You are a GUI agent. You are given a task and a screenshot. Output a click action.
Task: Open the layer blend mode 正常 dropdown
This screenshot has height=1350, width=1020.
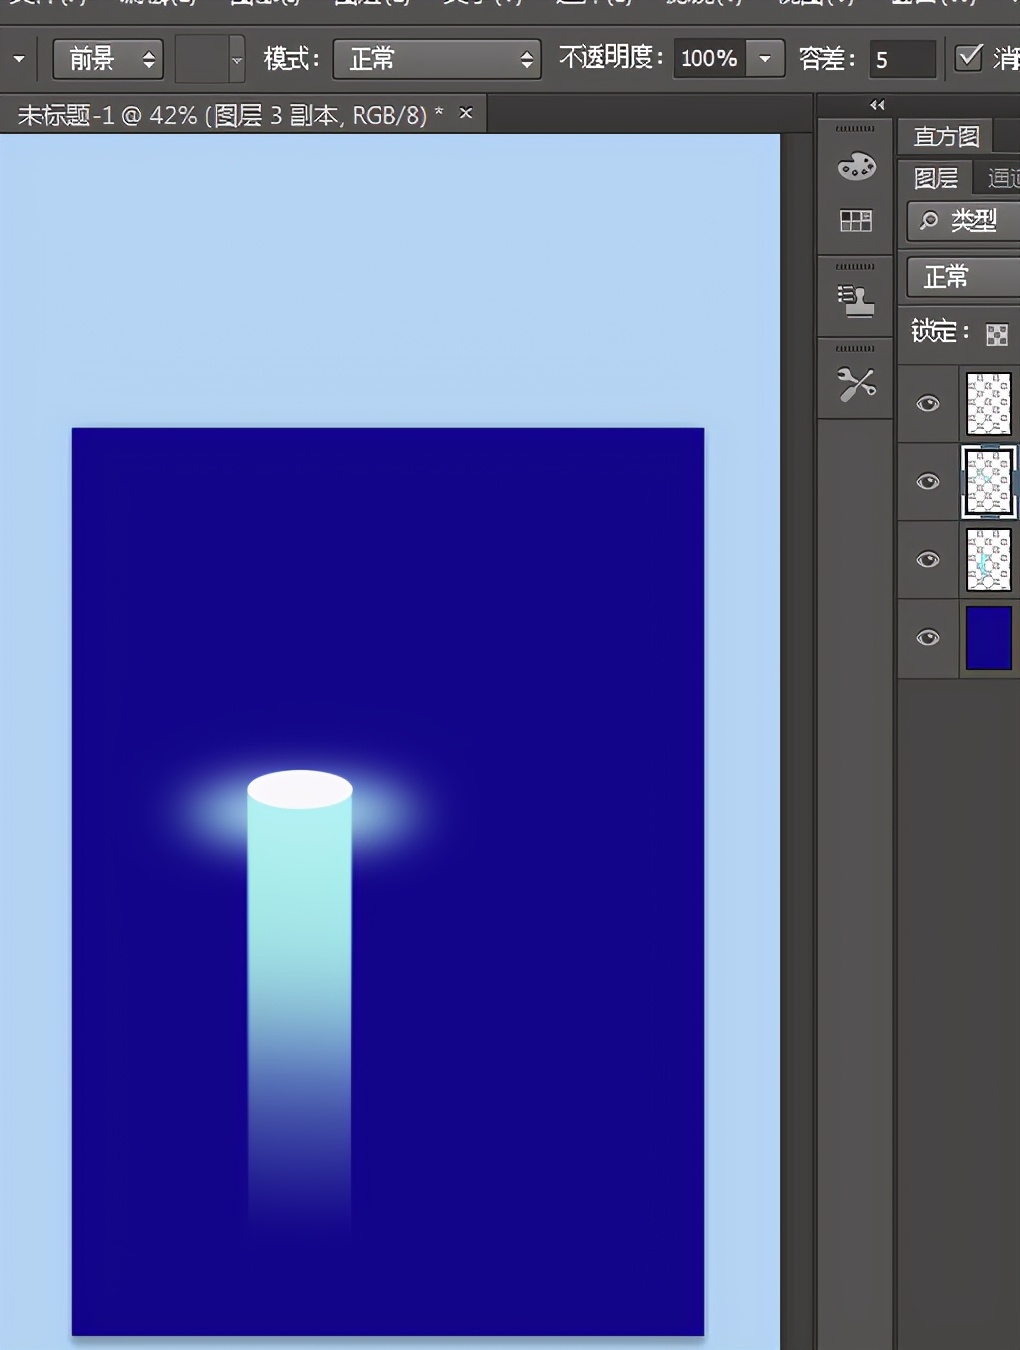coord(962,277)
